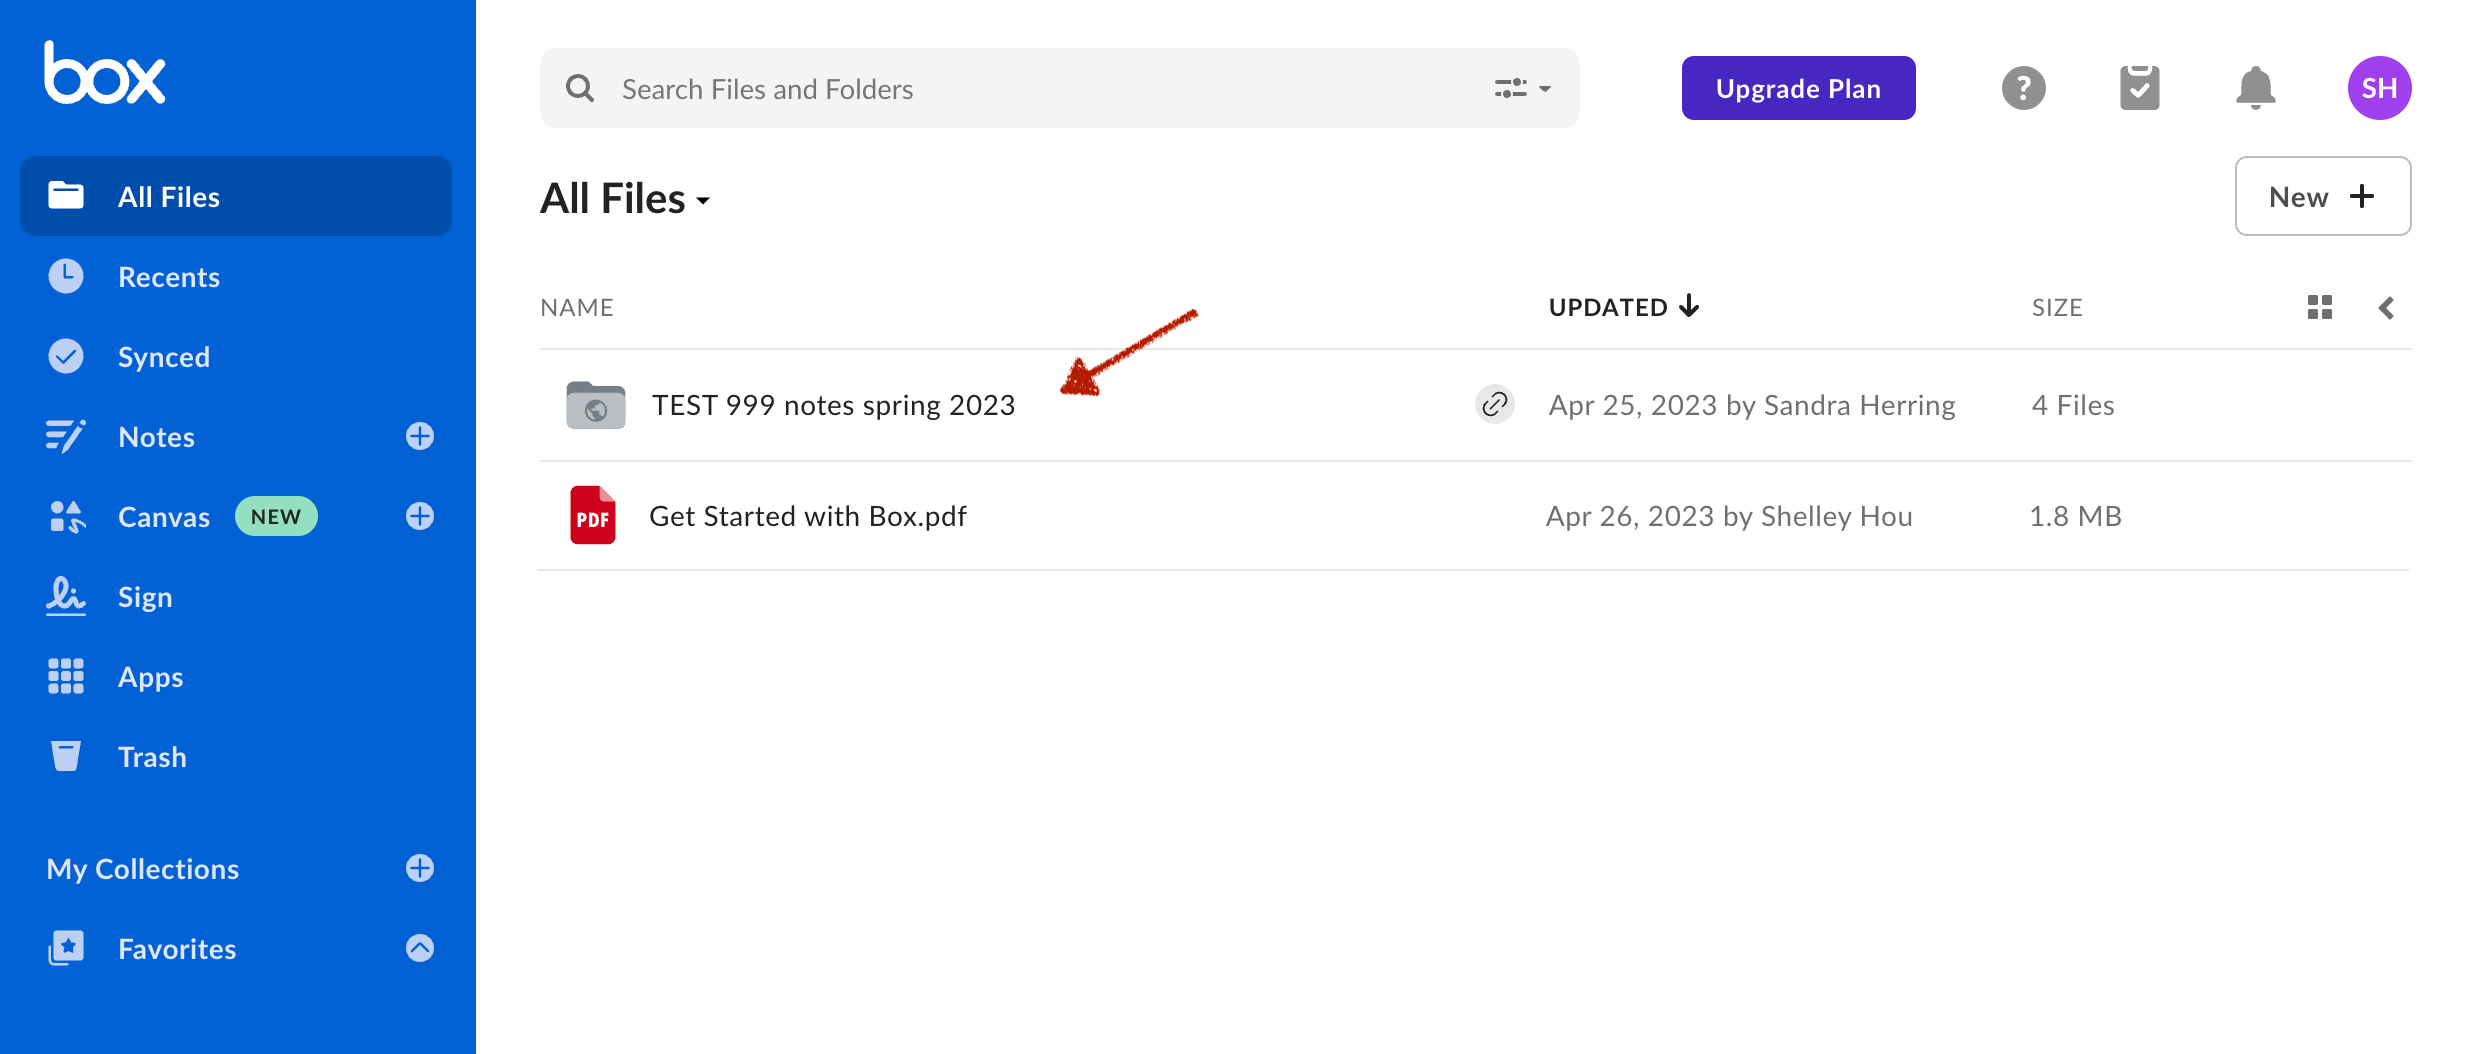The image size is (2468, 1054).
Task: Open the SH account avatar menu
Action: [x=2379, y=88]
